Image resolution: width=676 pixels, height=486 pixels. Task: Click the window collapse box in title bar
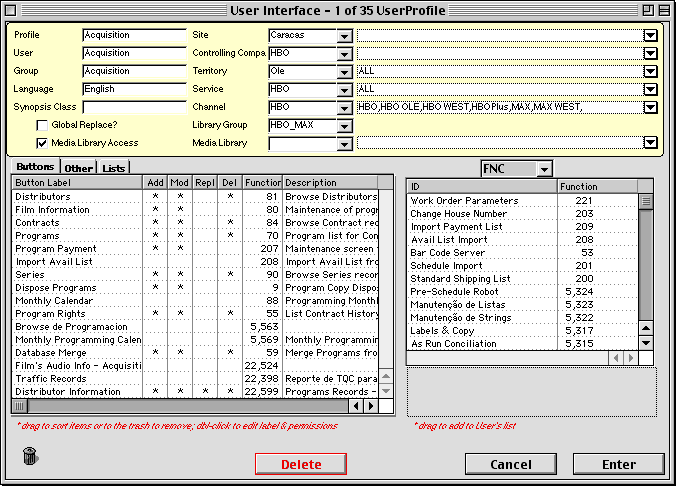point(664,10)
